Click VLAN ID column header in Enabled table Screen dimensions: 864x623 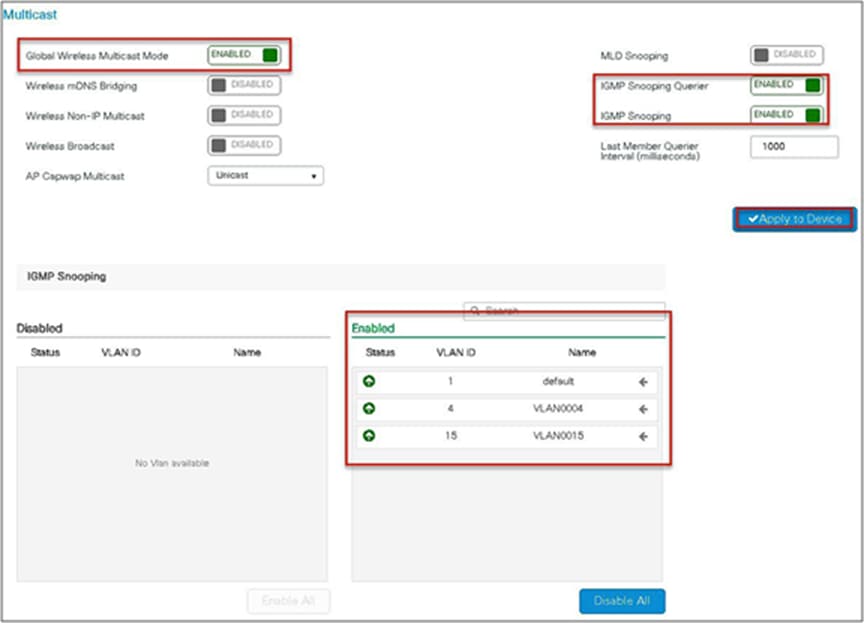456,353
